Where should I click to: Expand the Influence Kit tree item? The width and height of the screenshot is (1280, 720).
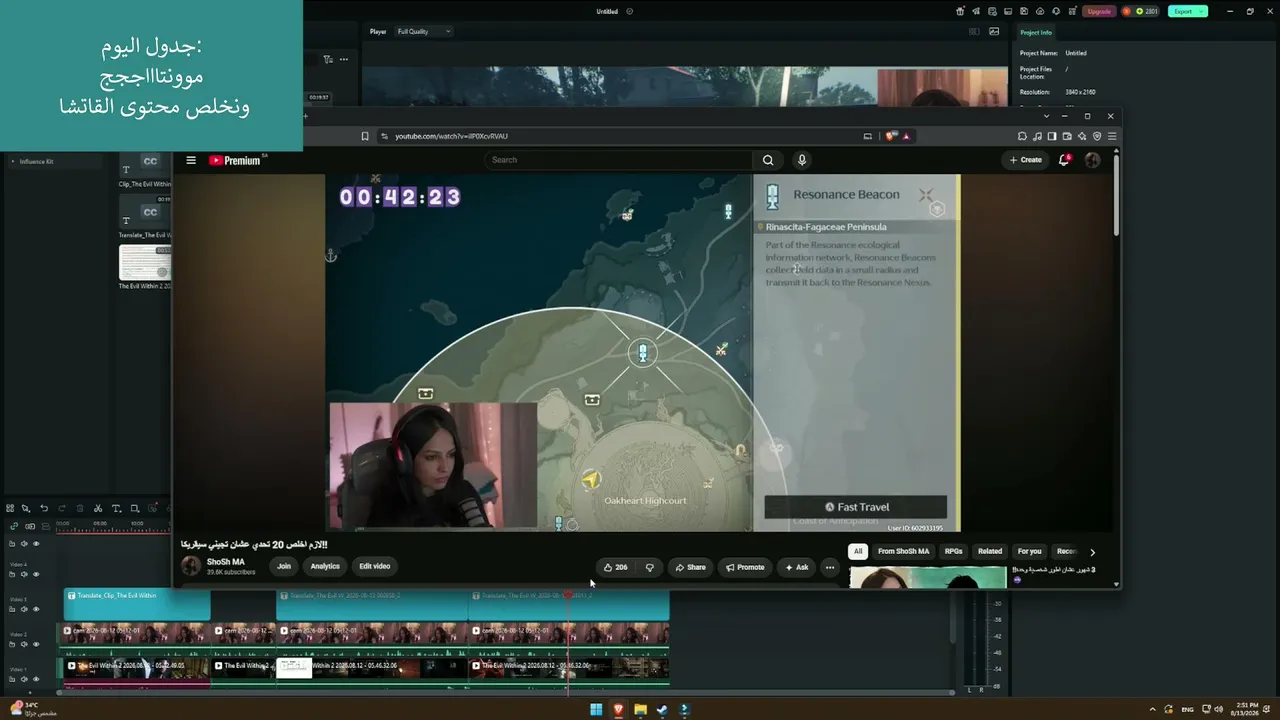[12, 161]
